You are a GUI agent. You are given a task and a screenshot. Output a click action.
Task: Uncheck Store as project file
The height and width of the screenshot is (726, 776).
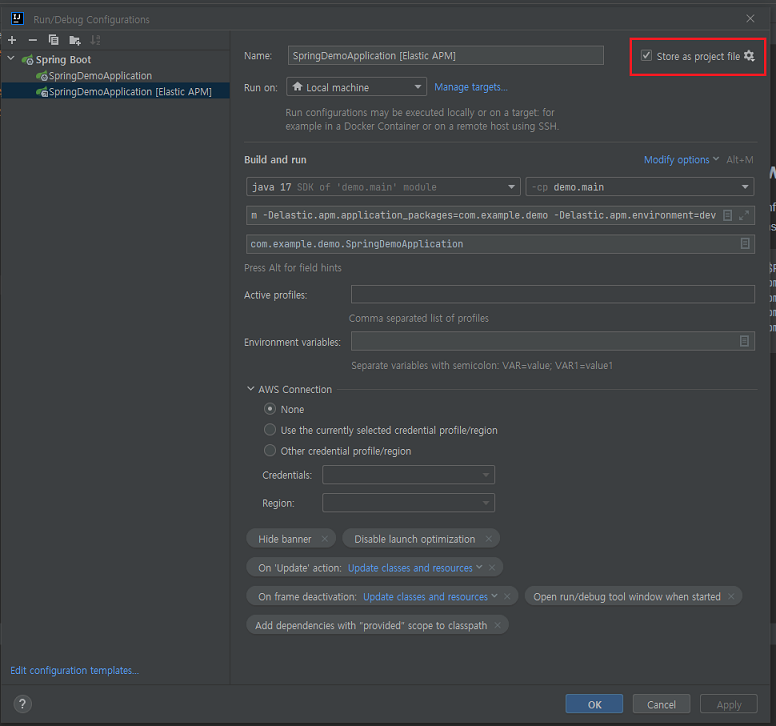[647, 56]
